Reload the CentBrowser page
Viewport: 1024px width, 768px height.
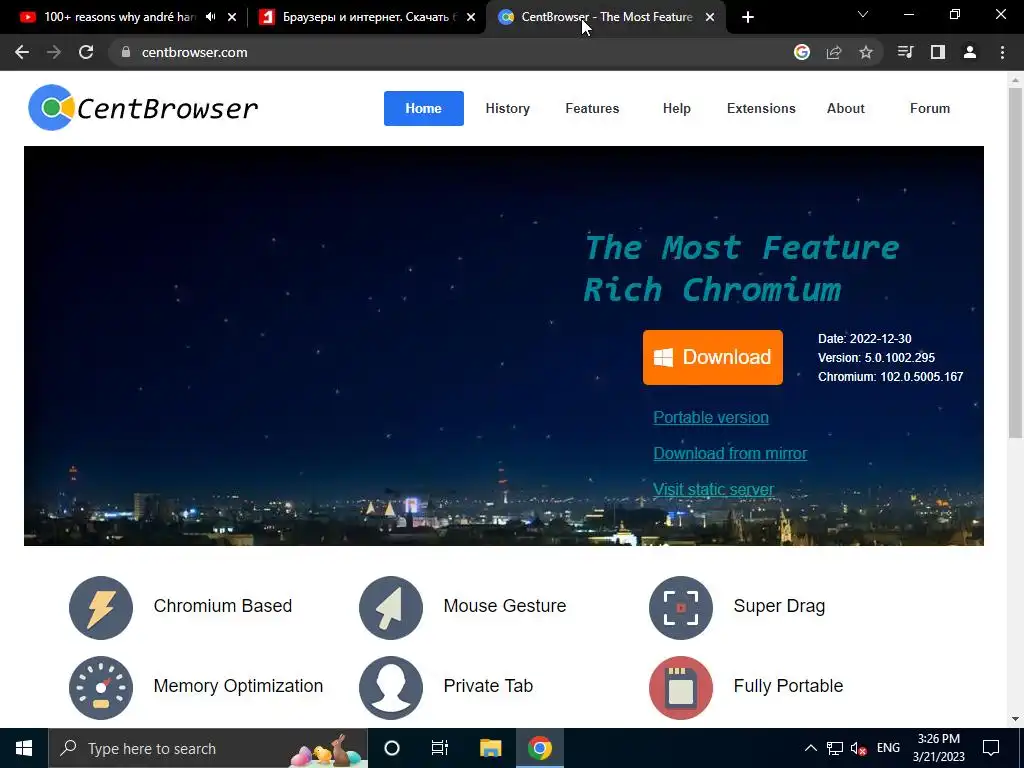(86, 52)
